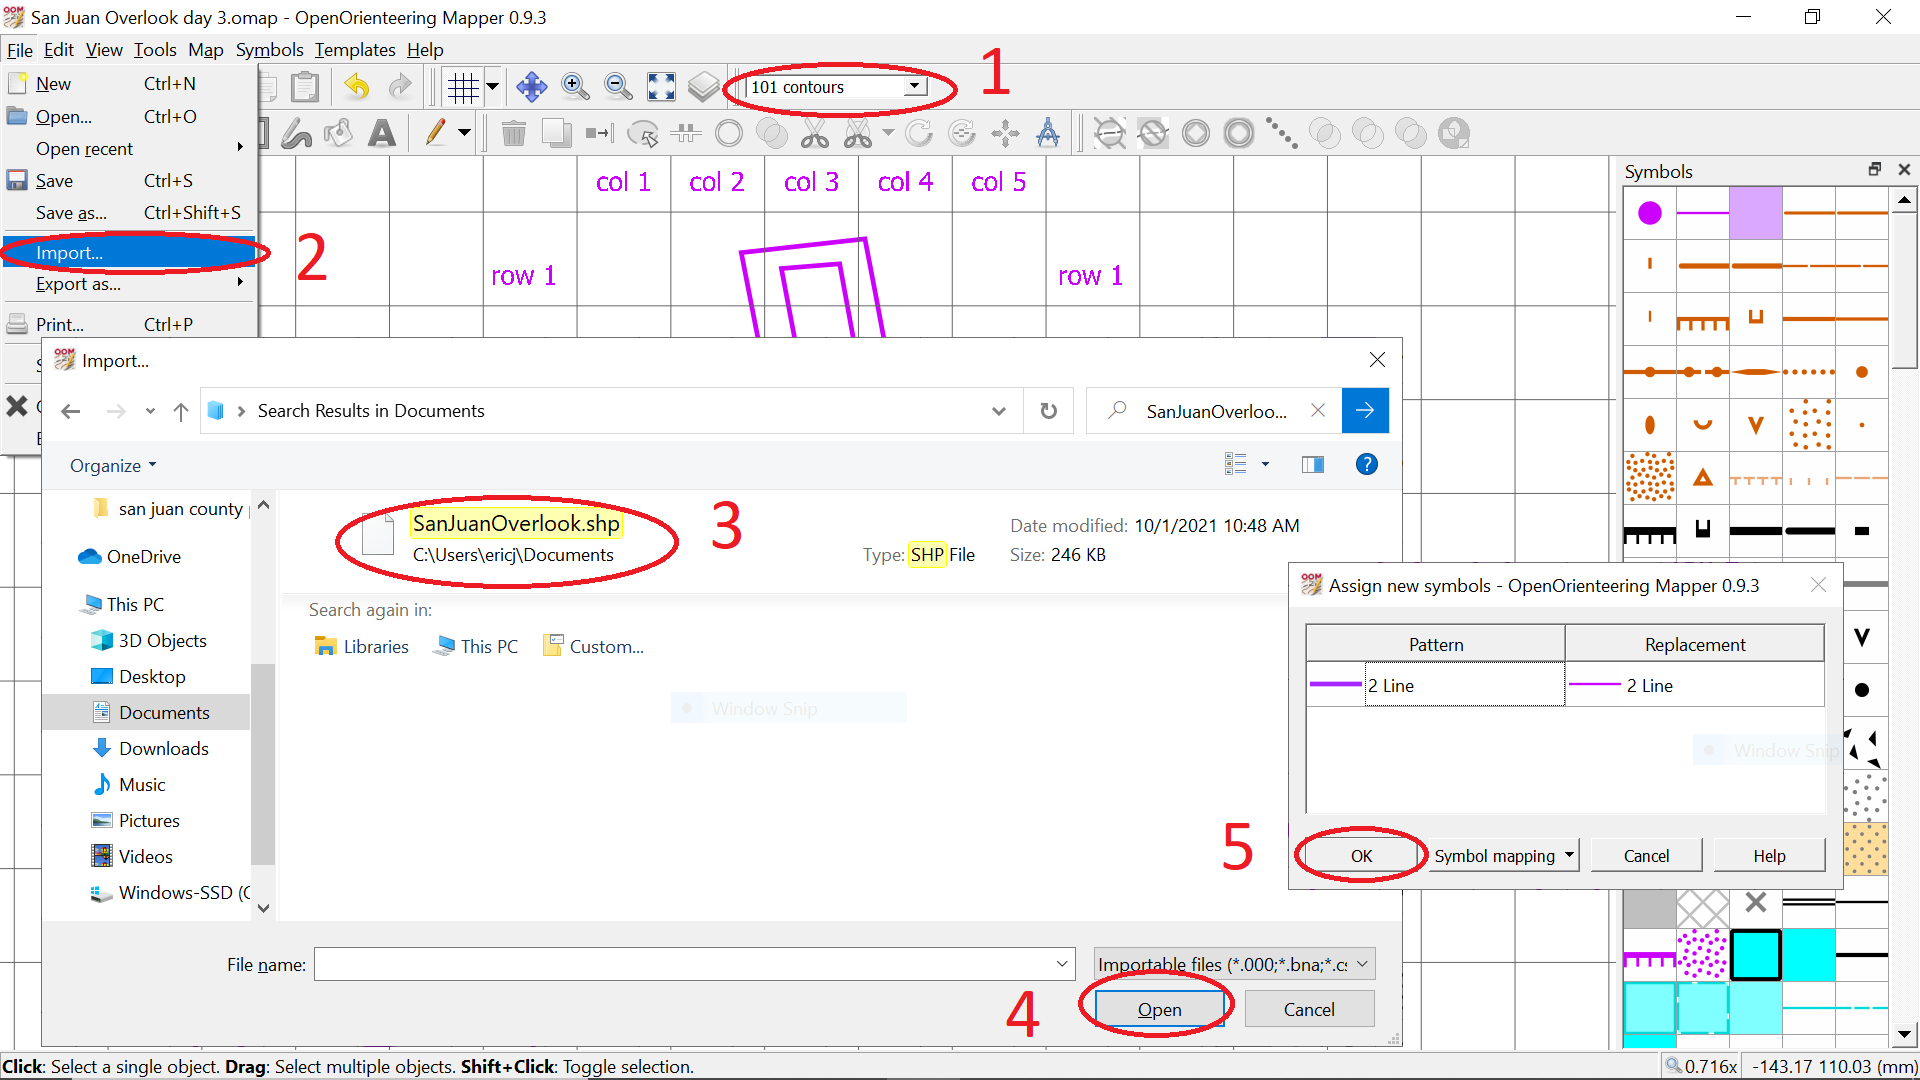Select the pencil paint-on-template tool

tap(435, 133)
